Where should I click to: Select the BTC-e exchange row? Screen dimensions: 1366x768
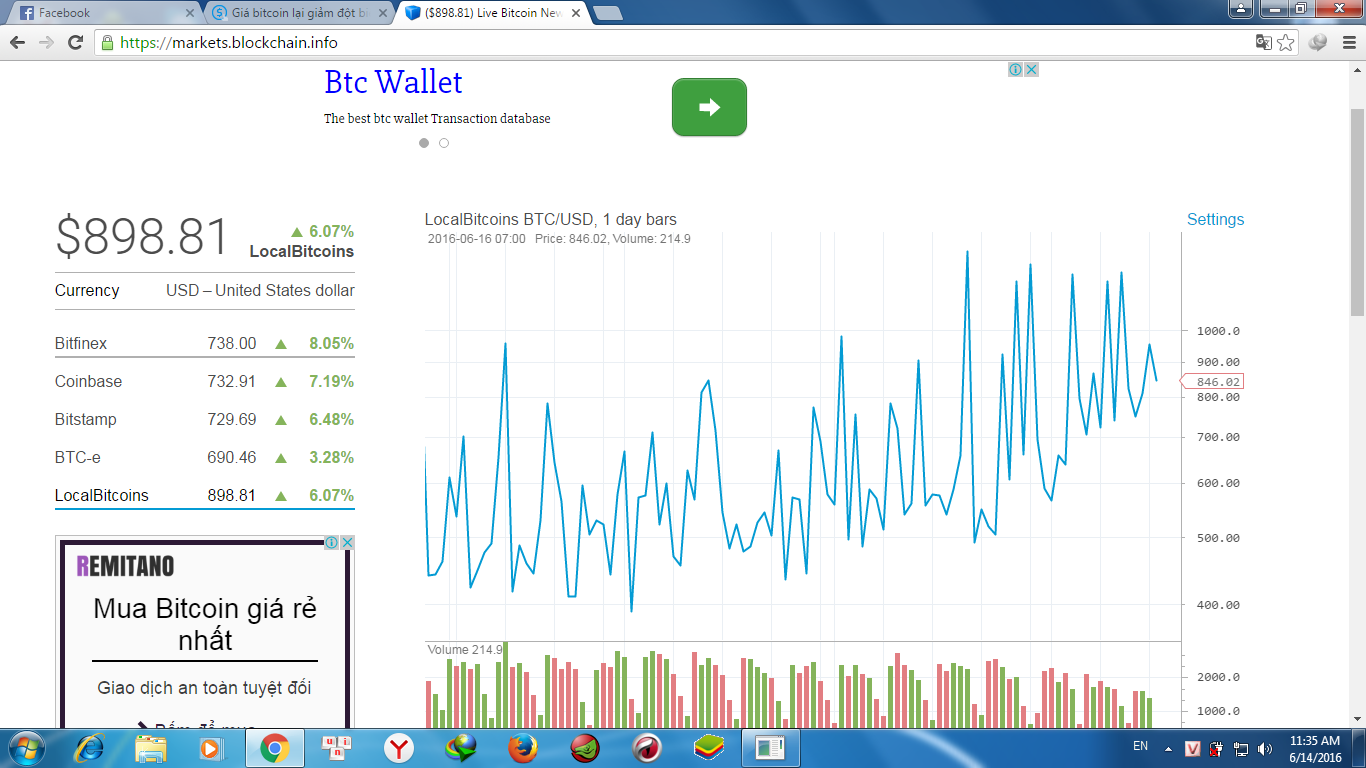tap(205, 458)
